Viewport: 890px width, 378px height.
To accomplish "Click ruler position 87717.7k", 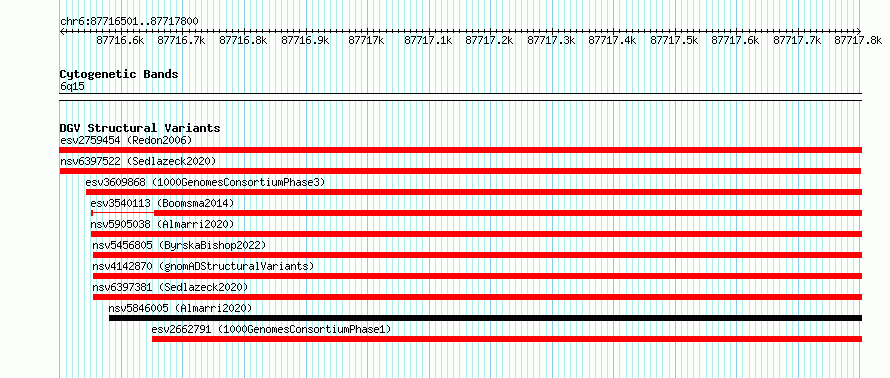I will pos(797,40).
